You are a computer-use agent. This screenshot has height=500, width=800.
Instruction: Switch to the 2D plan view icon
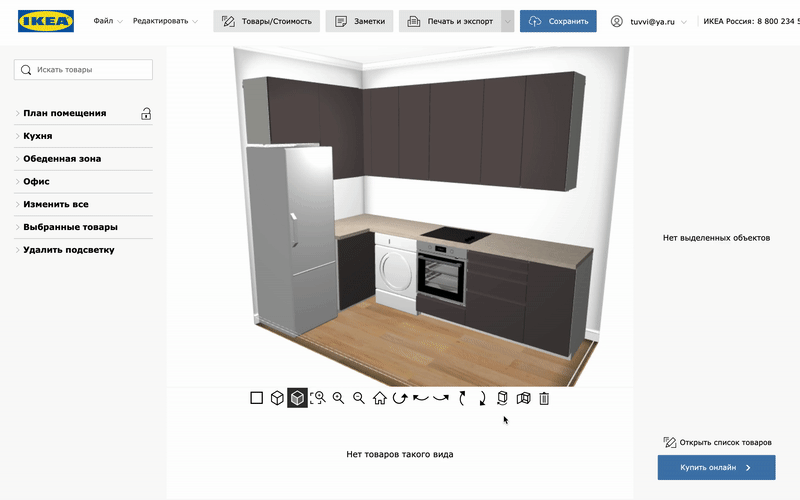point(257,398)
